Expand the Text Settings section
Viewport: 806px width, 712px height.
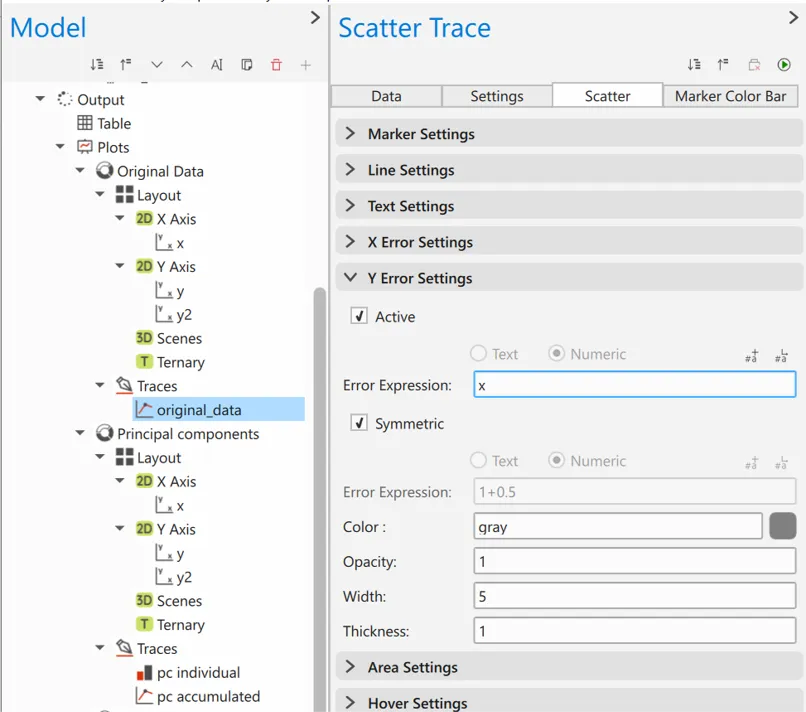(x=569, y=206)
